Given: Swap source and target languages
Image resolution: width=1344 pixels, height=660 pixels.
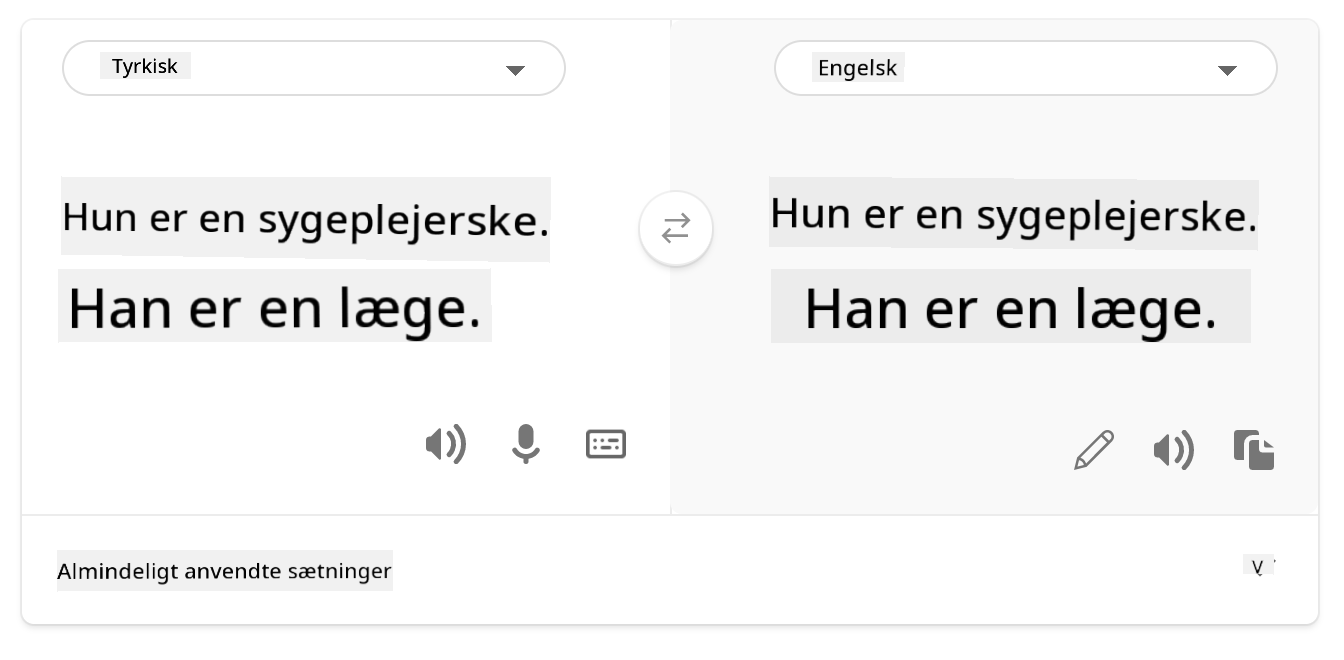Looking at the screenshot, I should pos(676,229).
